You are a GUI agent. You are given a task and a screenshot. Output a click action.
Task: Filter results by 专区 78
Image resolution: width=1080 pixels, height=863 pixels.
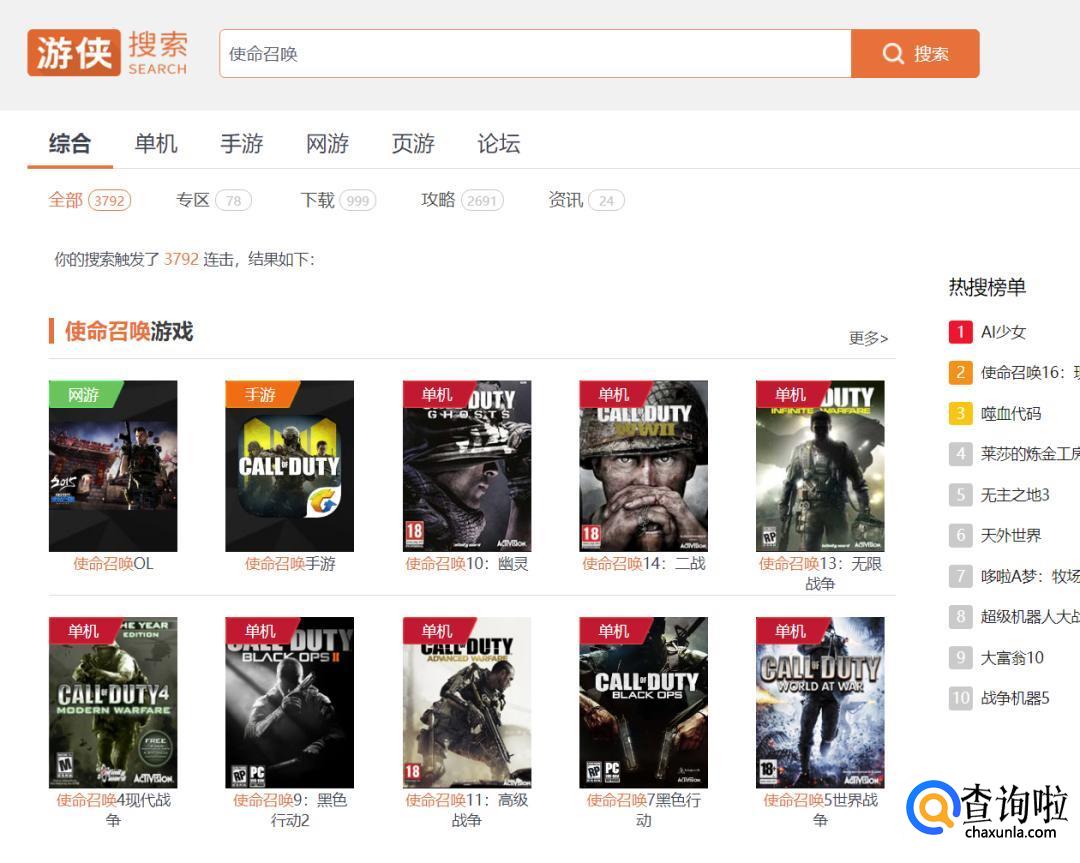point(214,200)
